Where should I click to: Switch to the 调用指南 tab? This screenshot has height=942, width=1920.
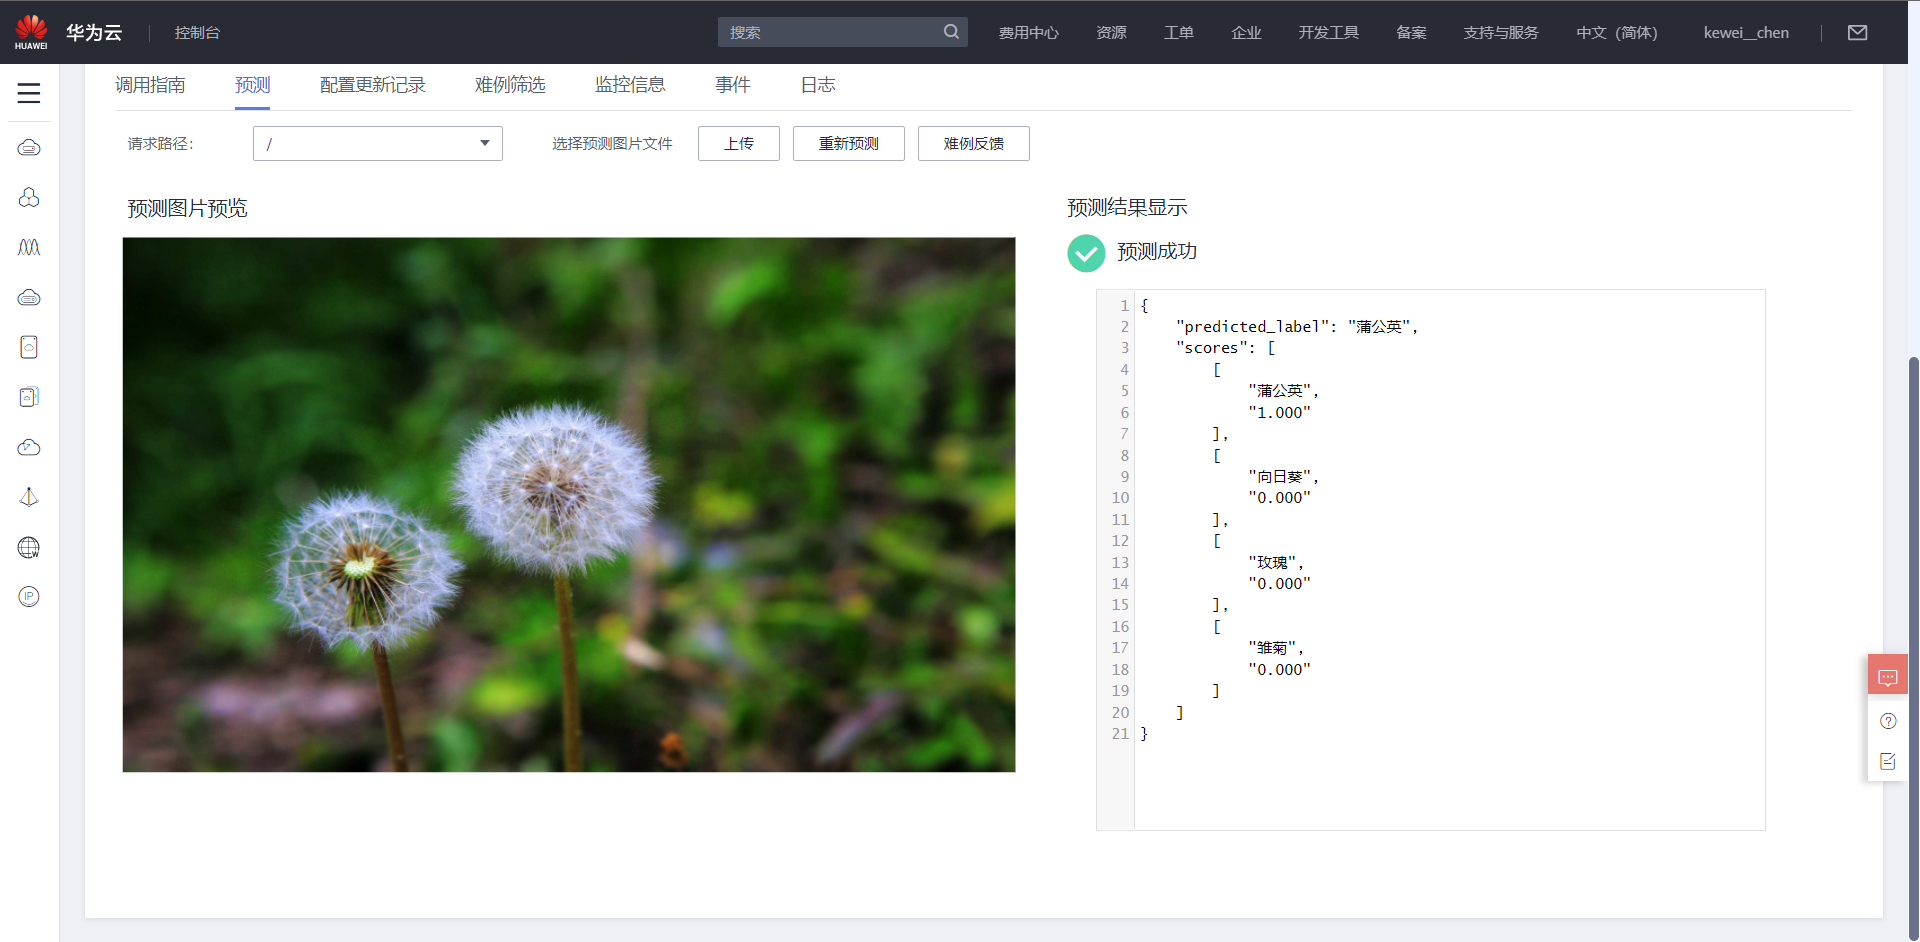coord(150,85)
